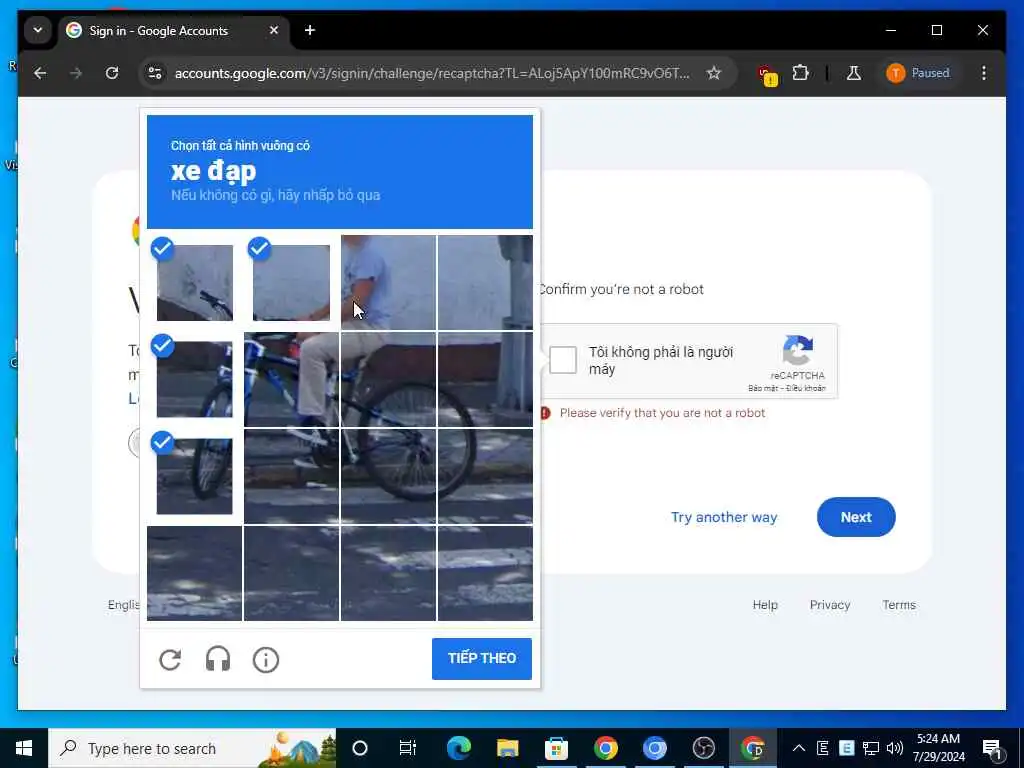View site information in the address bar
Screen dimensions: 1024x768
pyautogui.click(x=155, y=73)
